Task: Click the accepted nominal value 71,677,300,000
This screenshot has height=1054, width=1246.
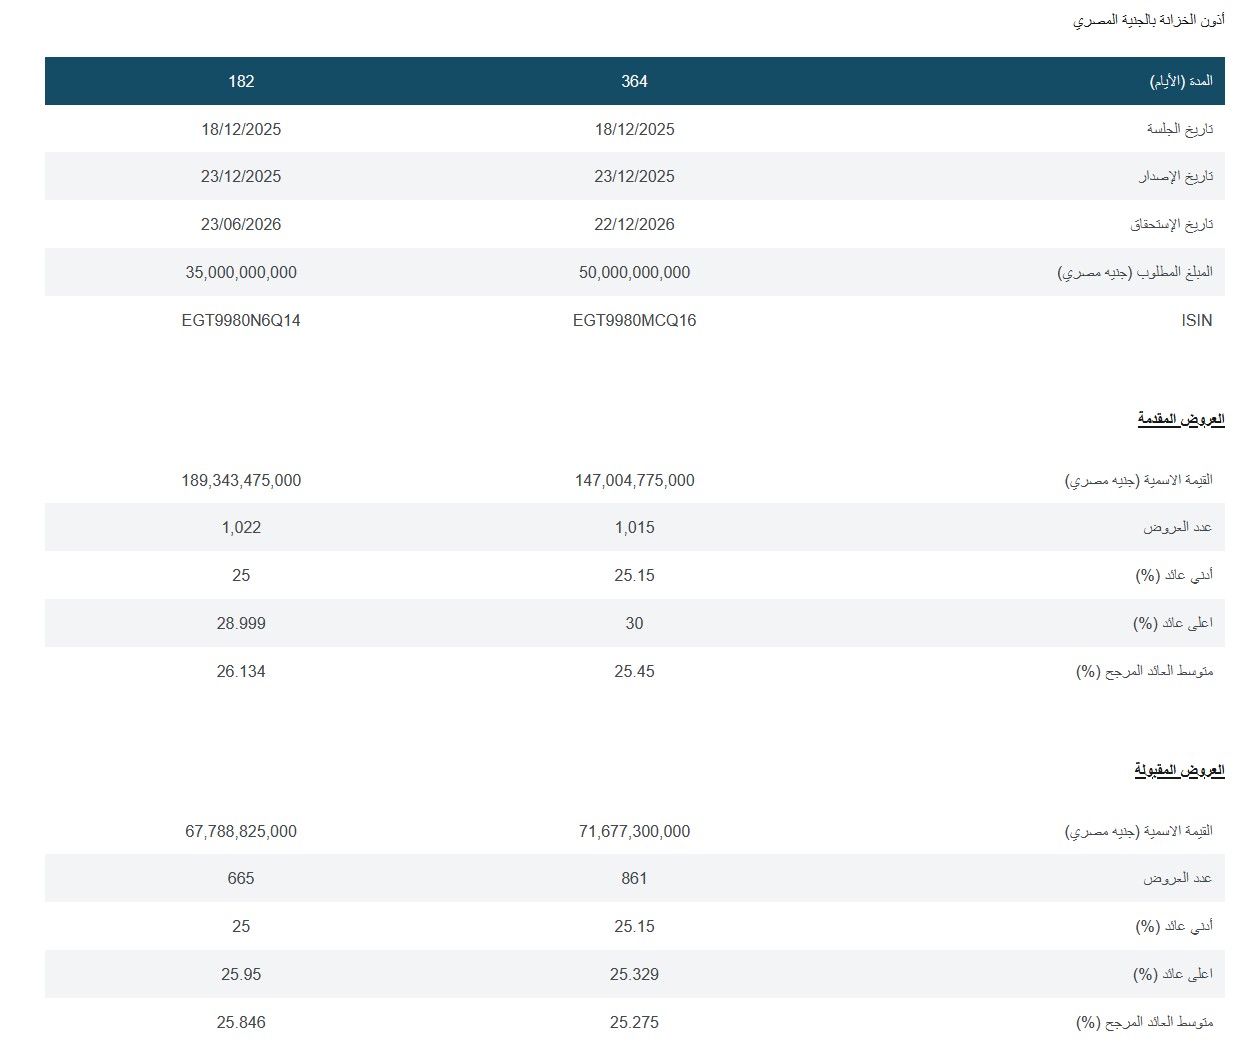Action: (x=634, y=831)
